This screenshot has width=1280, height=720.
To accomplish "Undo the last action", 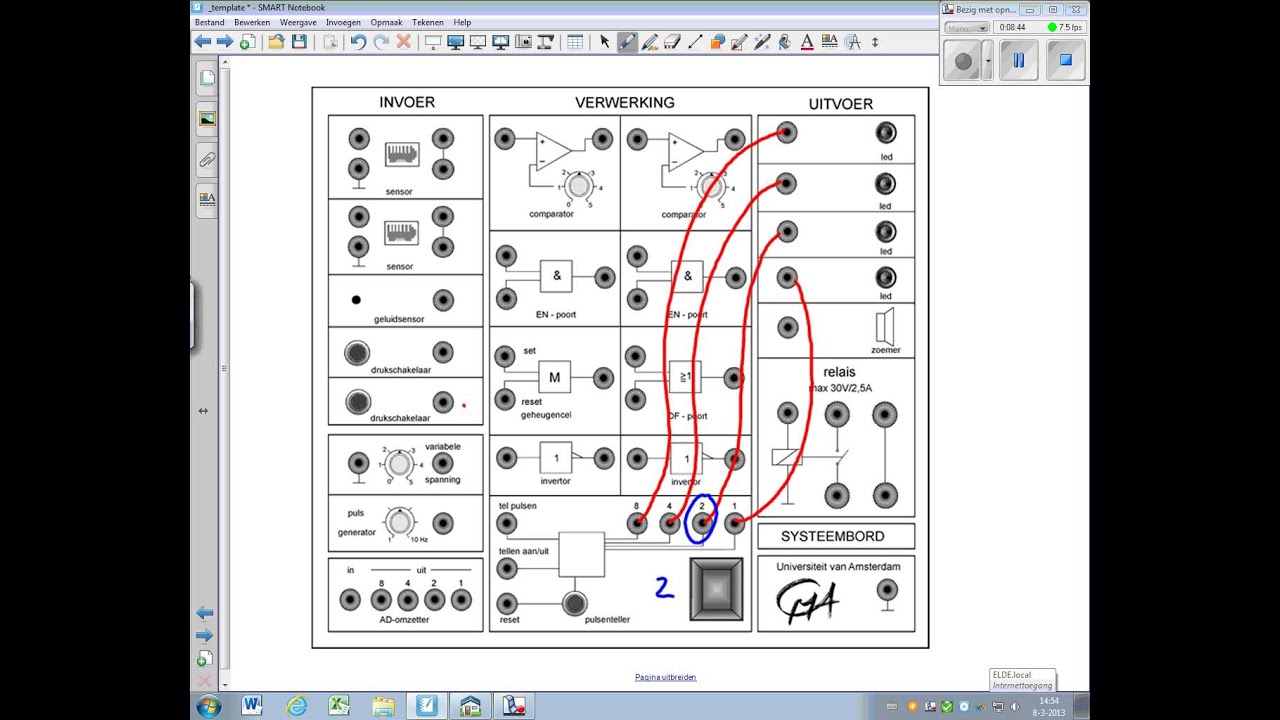I will 358,42.
